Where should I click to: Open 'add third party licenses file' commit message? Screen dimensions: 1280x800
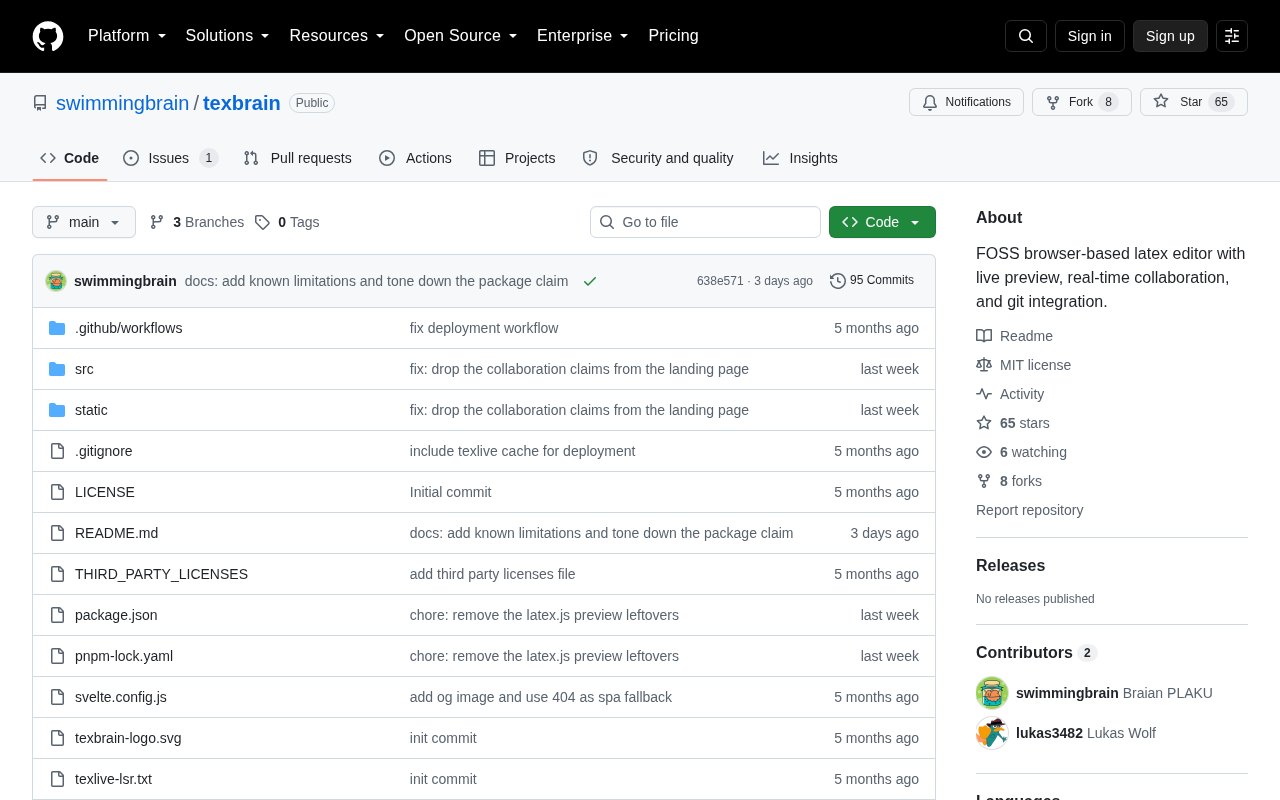click(x=493, y=574)
